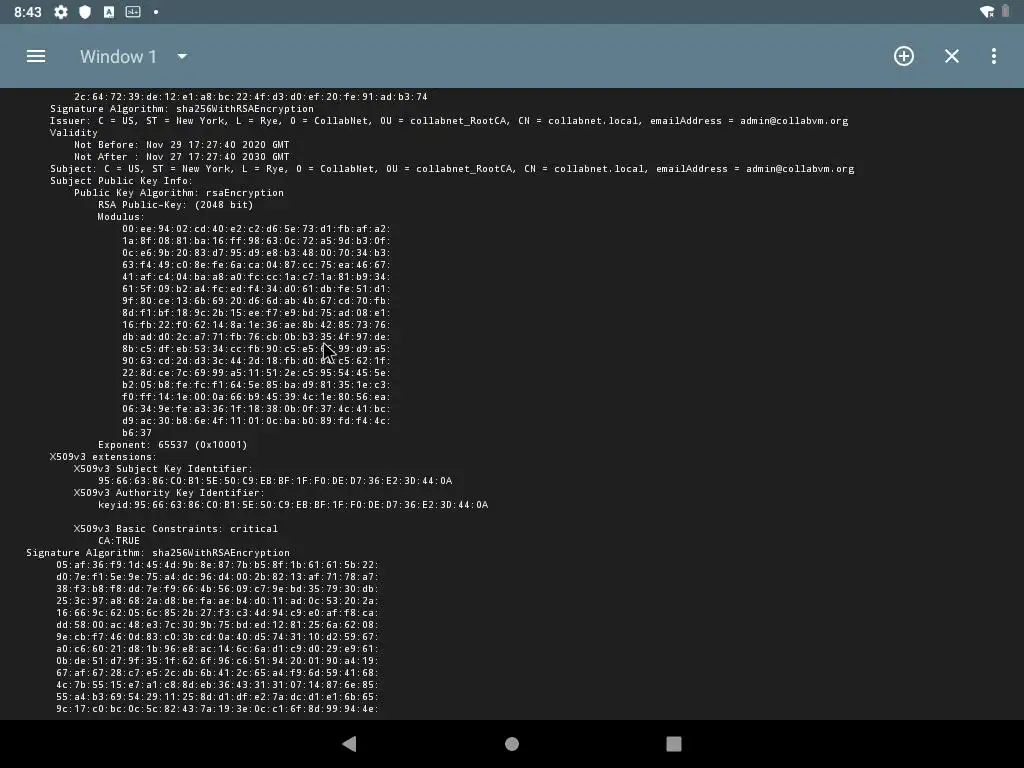Click 'Subject Public Key Info:' line

pyautogui.click(x=121, y=181)
